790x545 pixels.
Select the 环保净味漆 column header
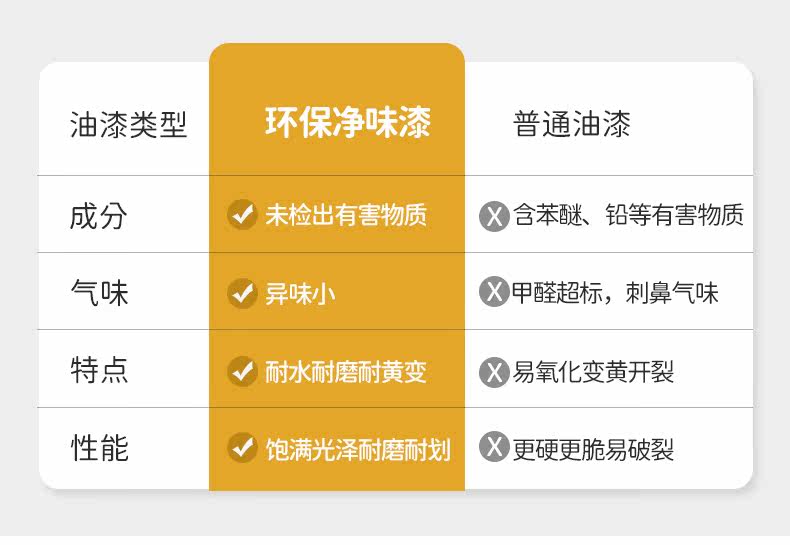click(347, 123)
